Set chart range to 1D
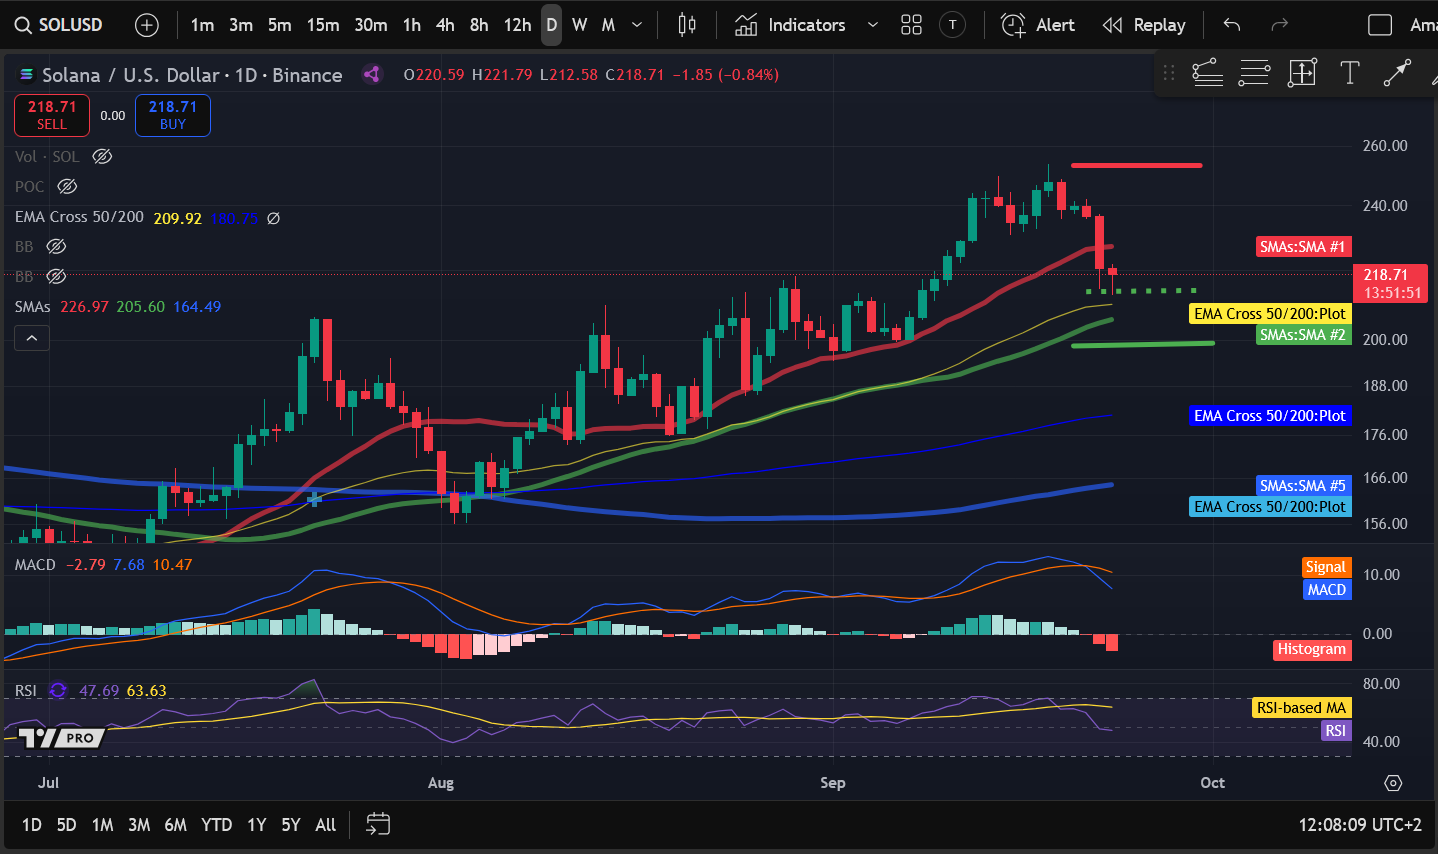This screenshot has height=854, width=1438. click(x=32, y=825)
